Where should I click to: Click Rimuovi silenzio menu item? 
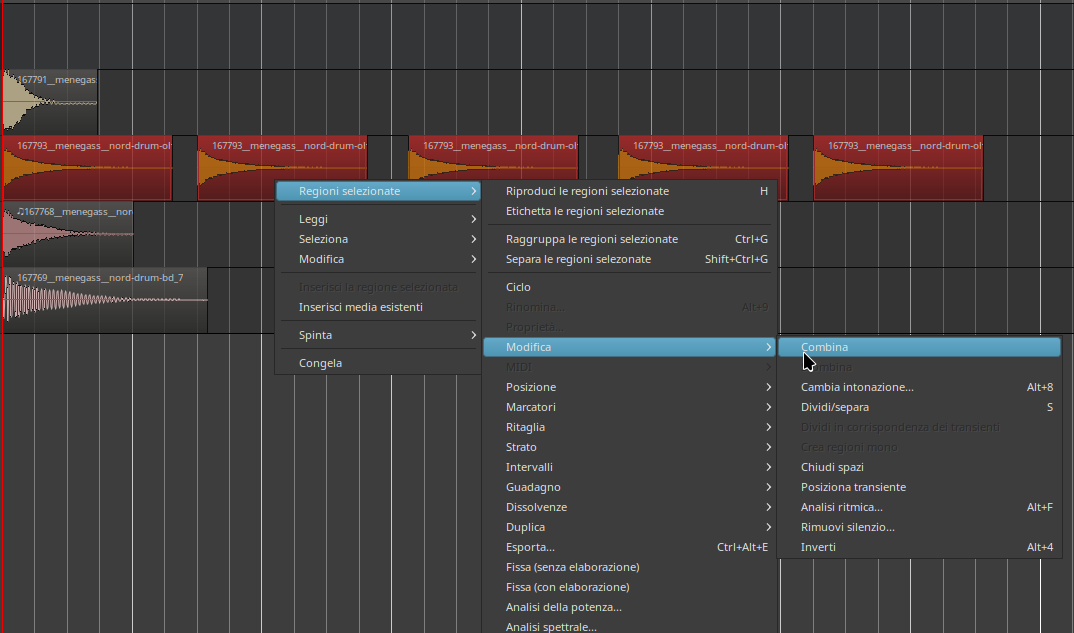pyautogui.click(x=847, y=527)
